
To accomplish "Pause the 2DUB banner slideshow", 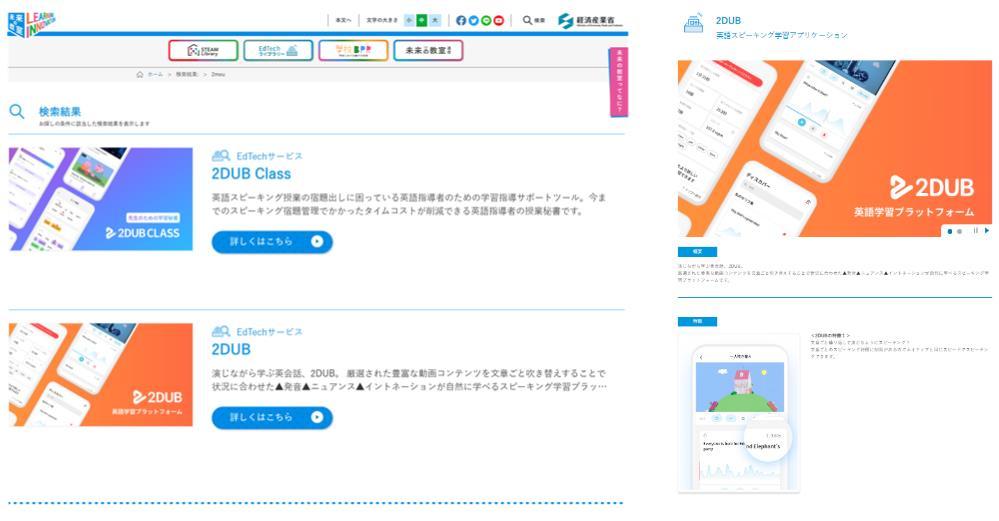I will pyautogui.click(x=975, y=231).
